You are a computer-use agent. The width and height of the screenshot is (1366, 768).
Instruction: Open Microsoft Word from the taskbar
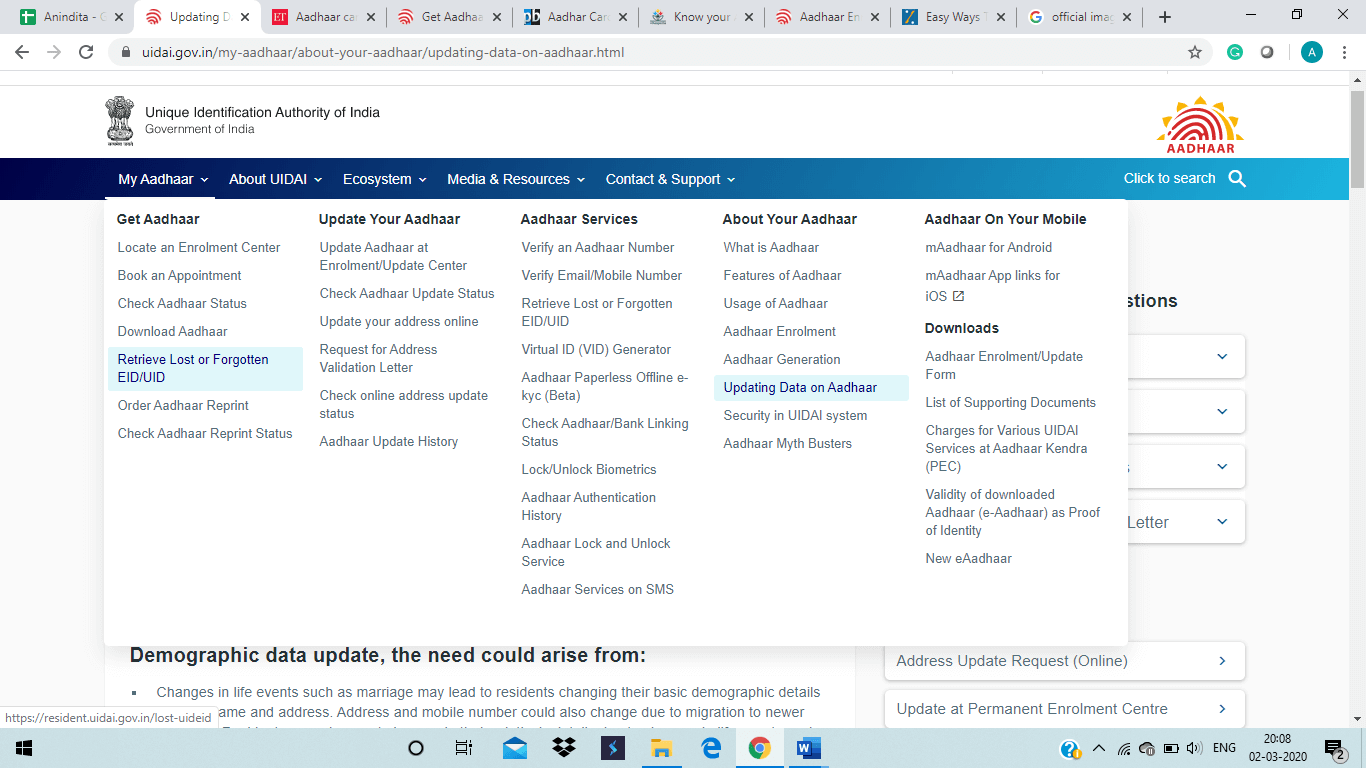pyautogui.click(x=808, y=748)
